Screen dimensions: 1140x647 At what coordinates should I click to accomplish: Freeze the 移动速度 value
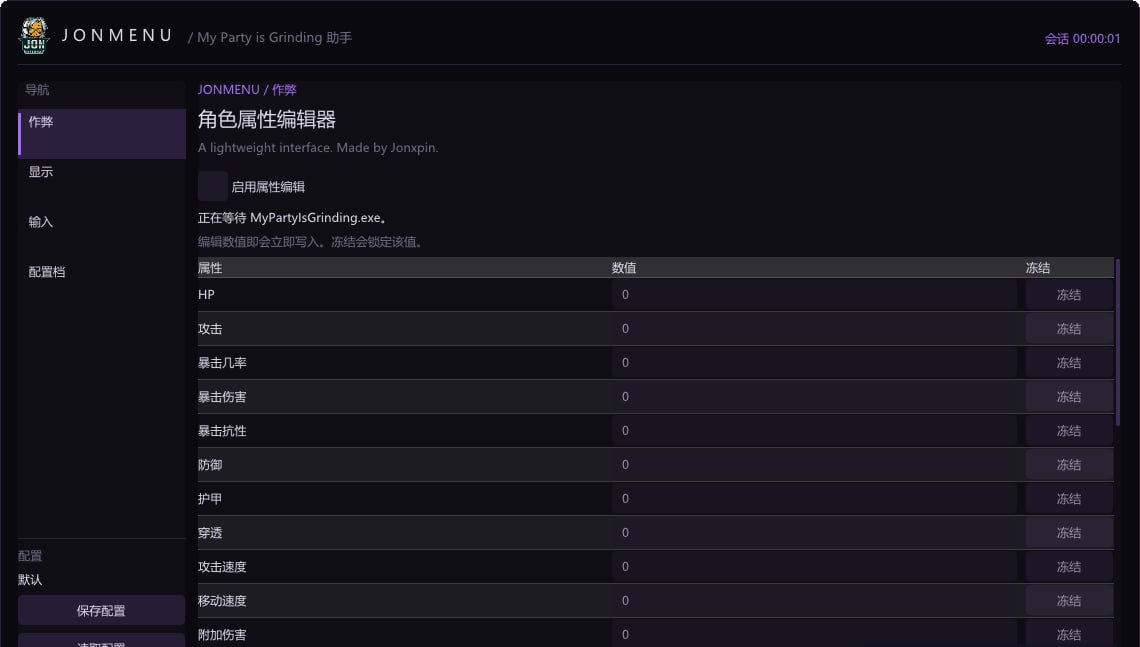tap(1069, 600)
